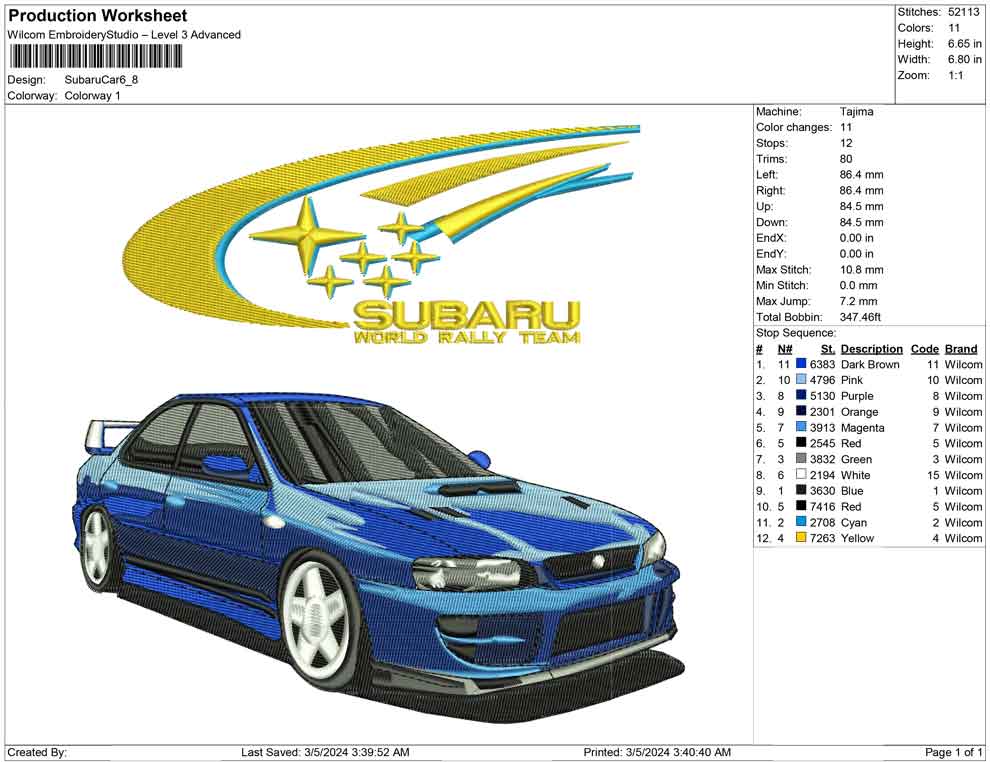
Task: Select the Green thread color chip
Action: coord(799,459)
